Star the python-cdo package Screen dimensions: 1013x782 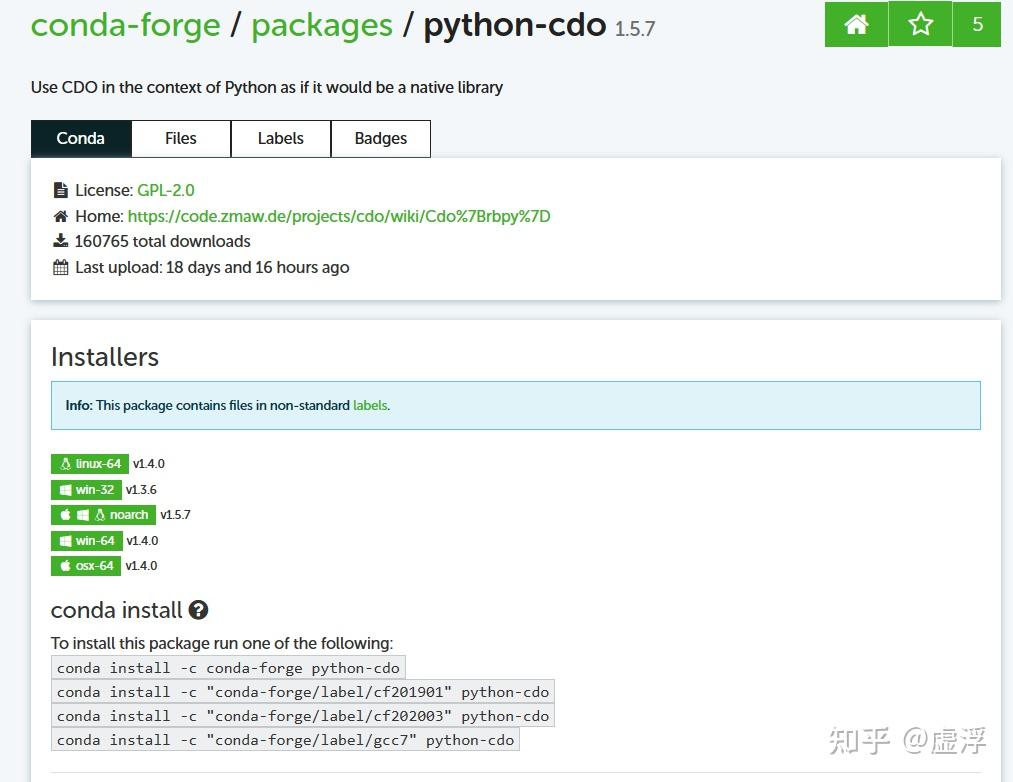click(x=917, y=24)
